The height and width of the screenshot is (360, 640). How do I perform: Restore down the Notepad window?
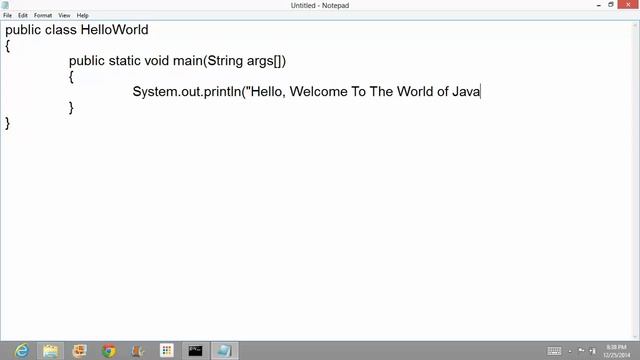(x=611, y=5)
